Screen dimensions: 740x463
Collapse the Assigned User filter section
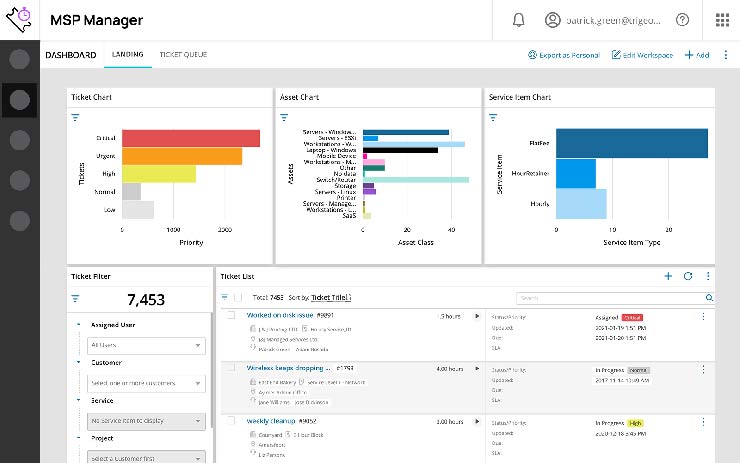(x=78, y=325)
